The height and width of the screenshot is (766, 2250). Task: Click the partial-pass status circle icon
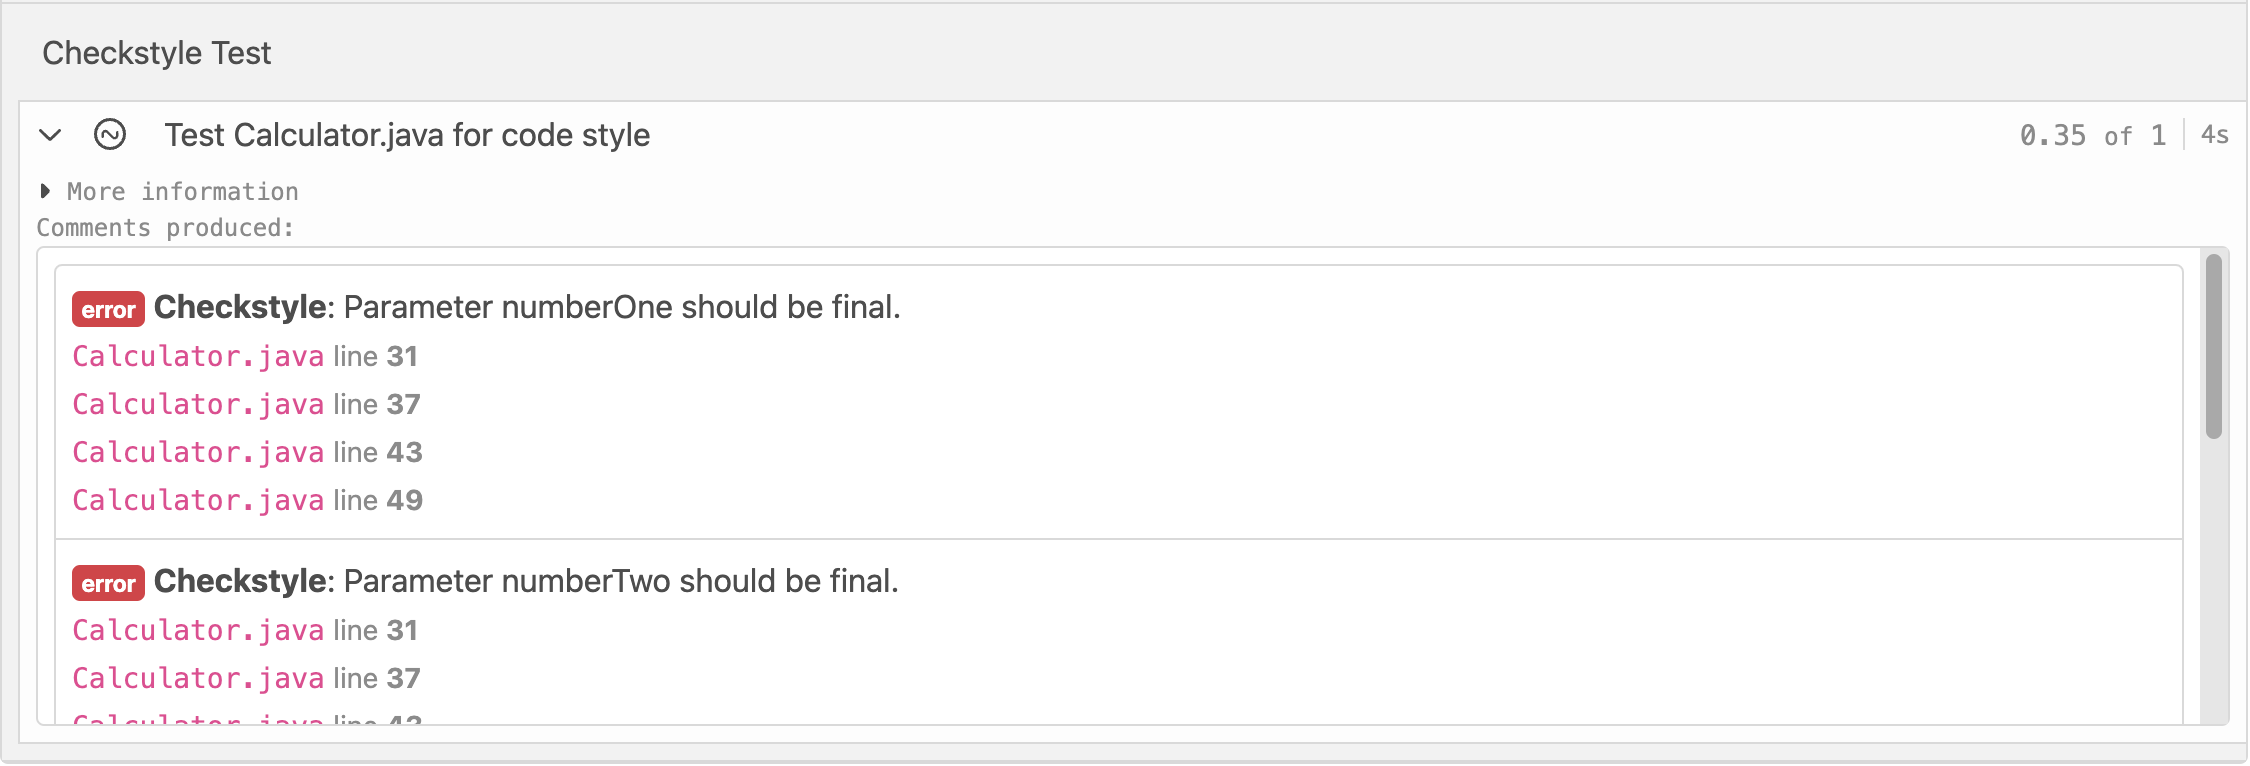point(110,135)
